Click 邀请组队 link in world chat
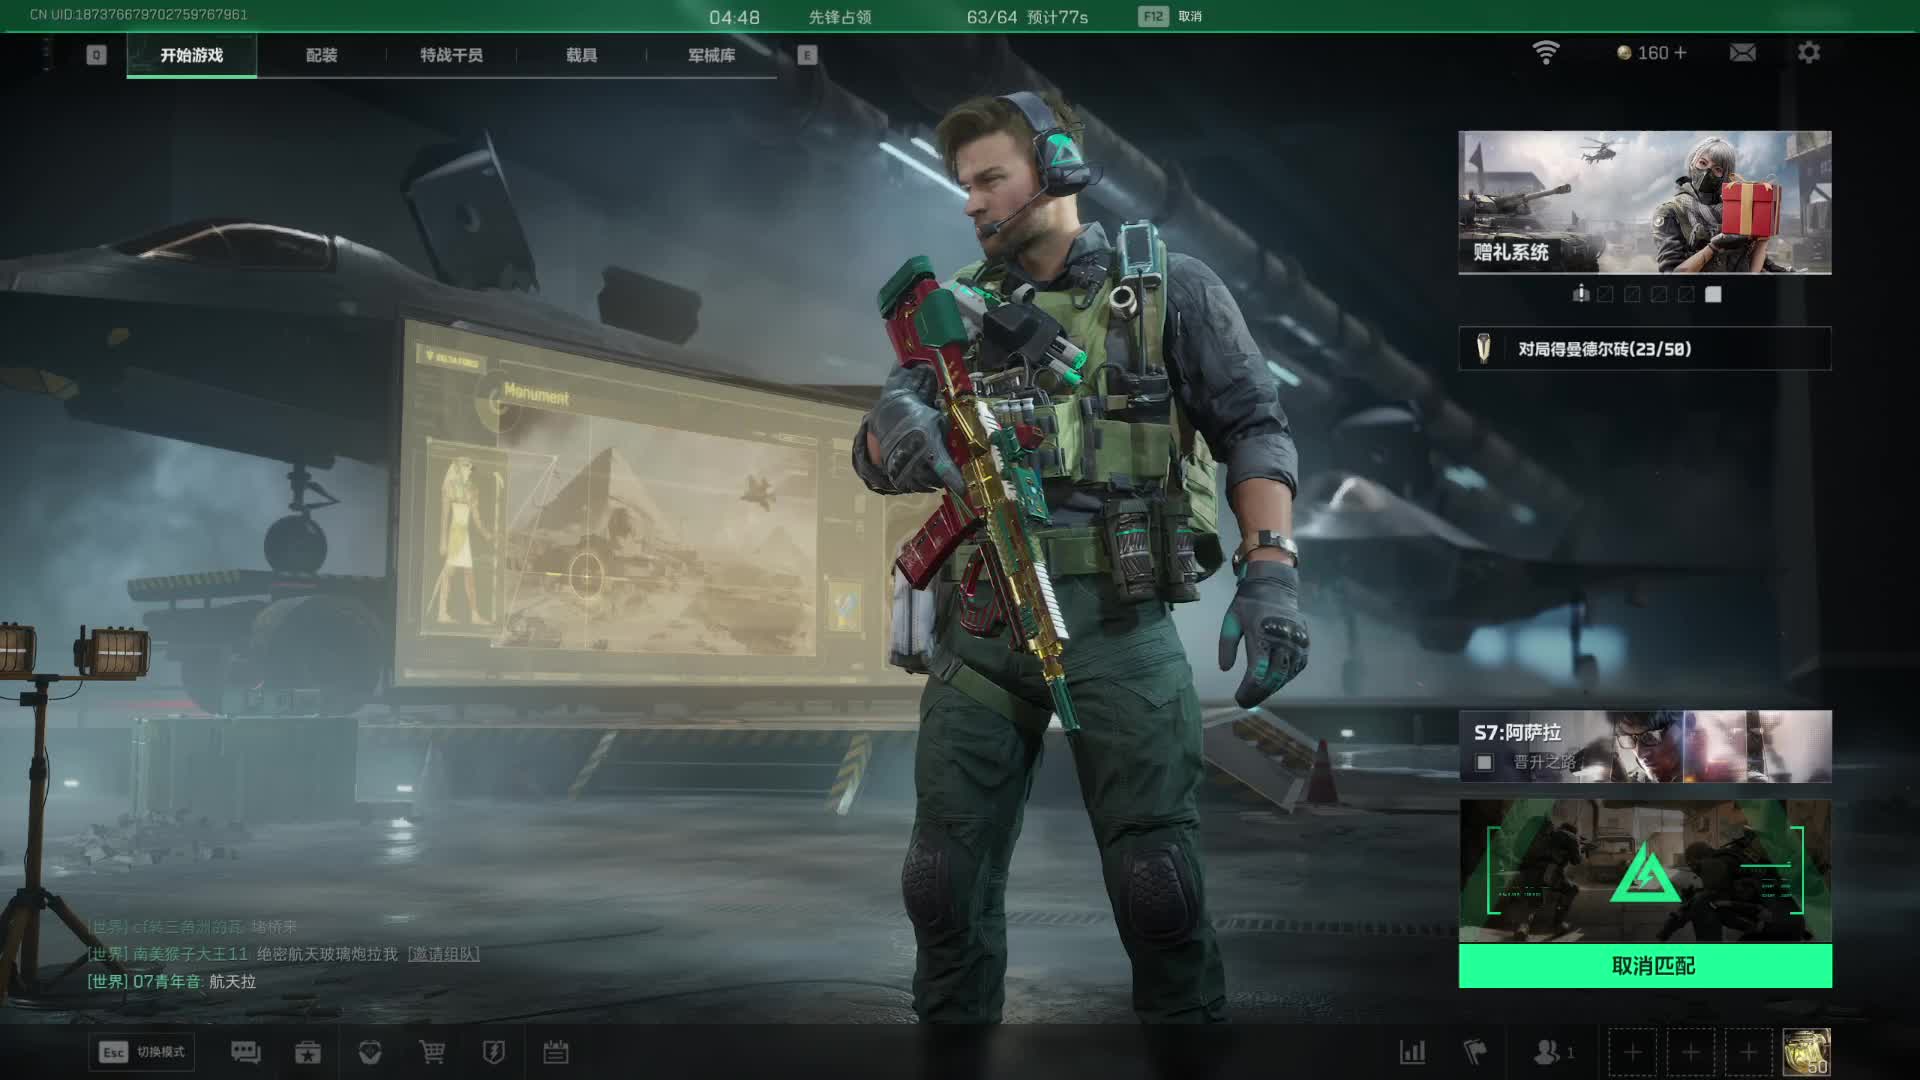Viewport: 1920px width, 1080px height. pos(443,954)
